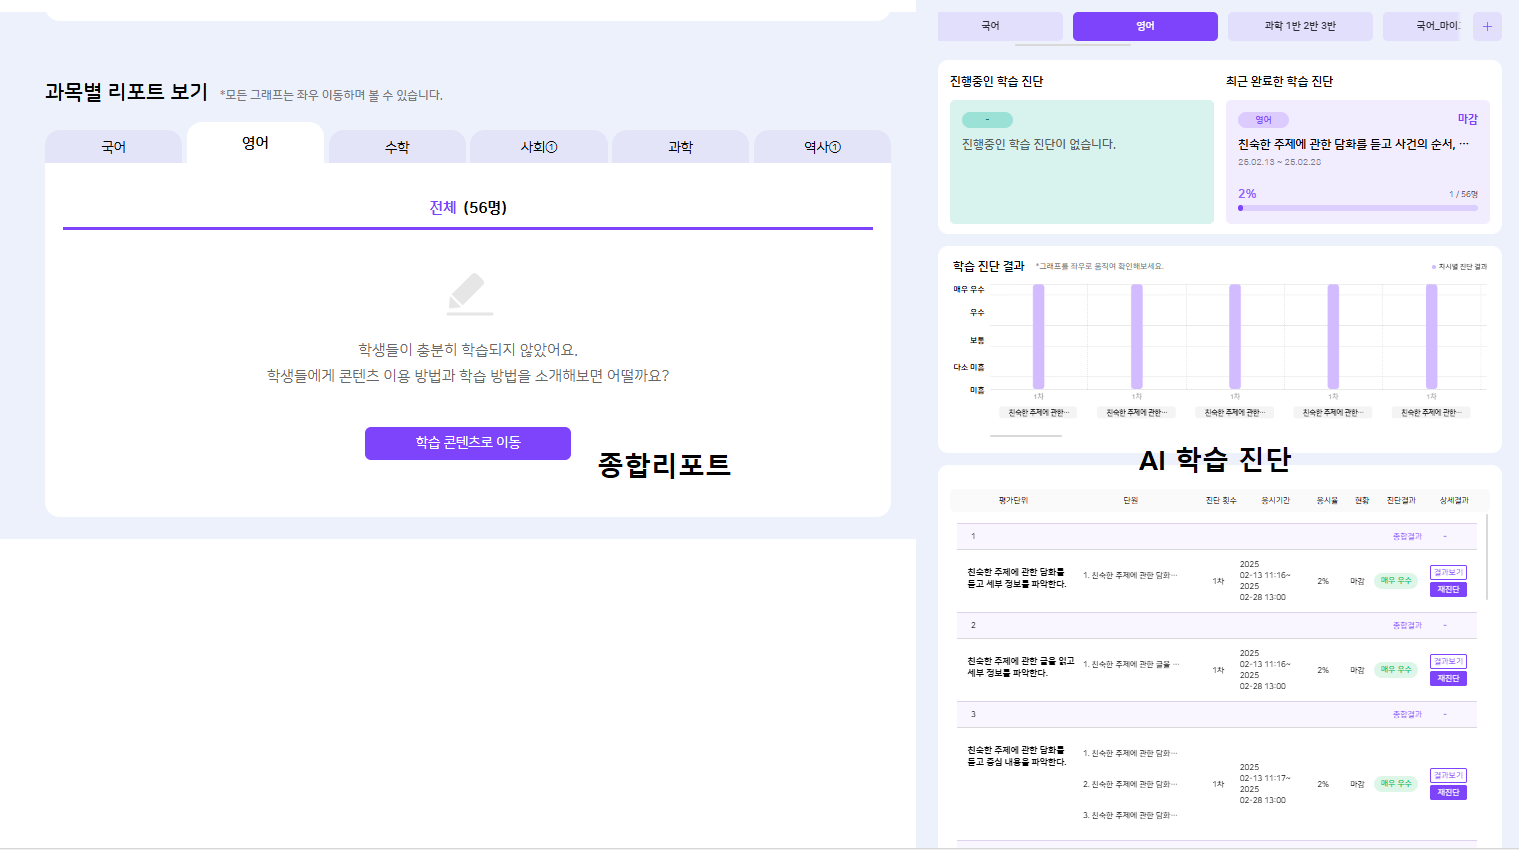Click the 치시별 진단 결과 legend dot

point(1433,267)
